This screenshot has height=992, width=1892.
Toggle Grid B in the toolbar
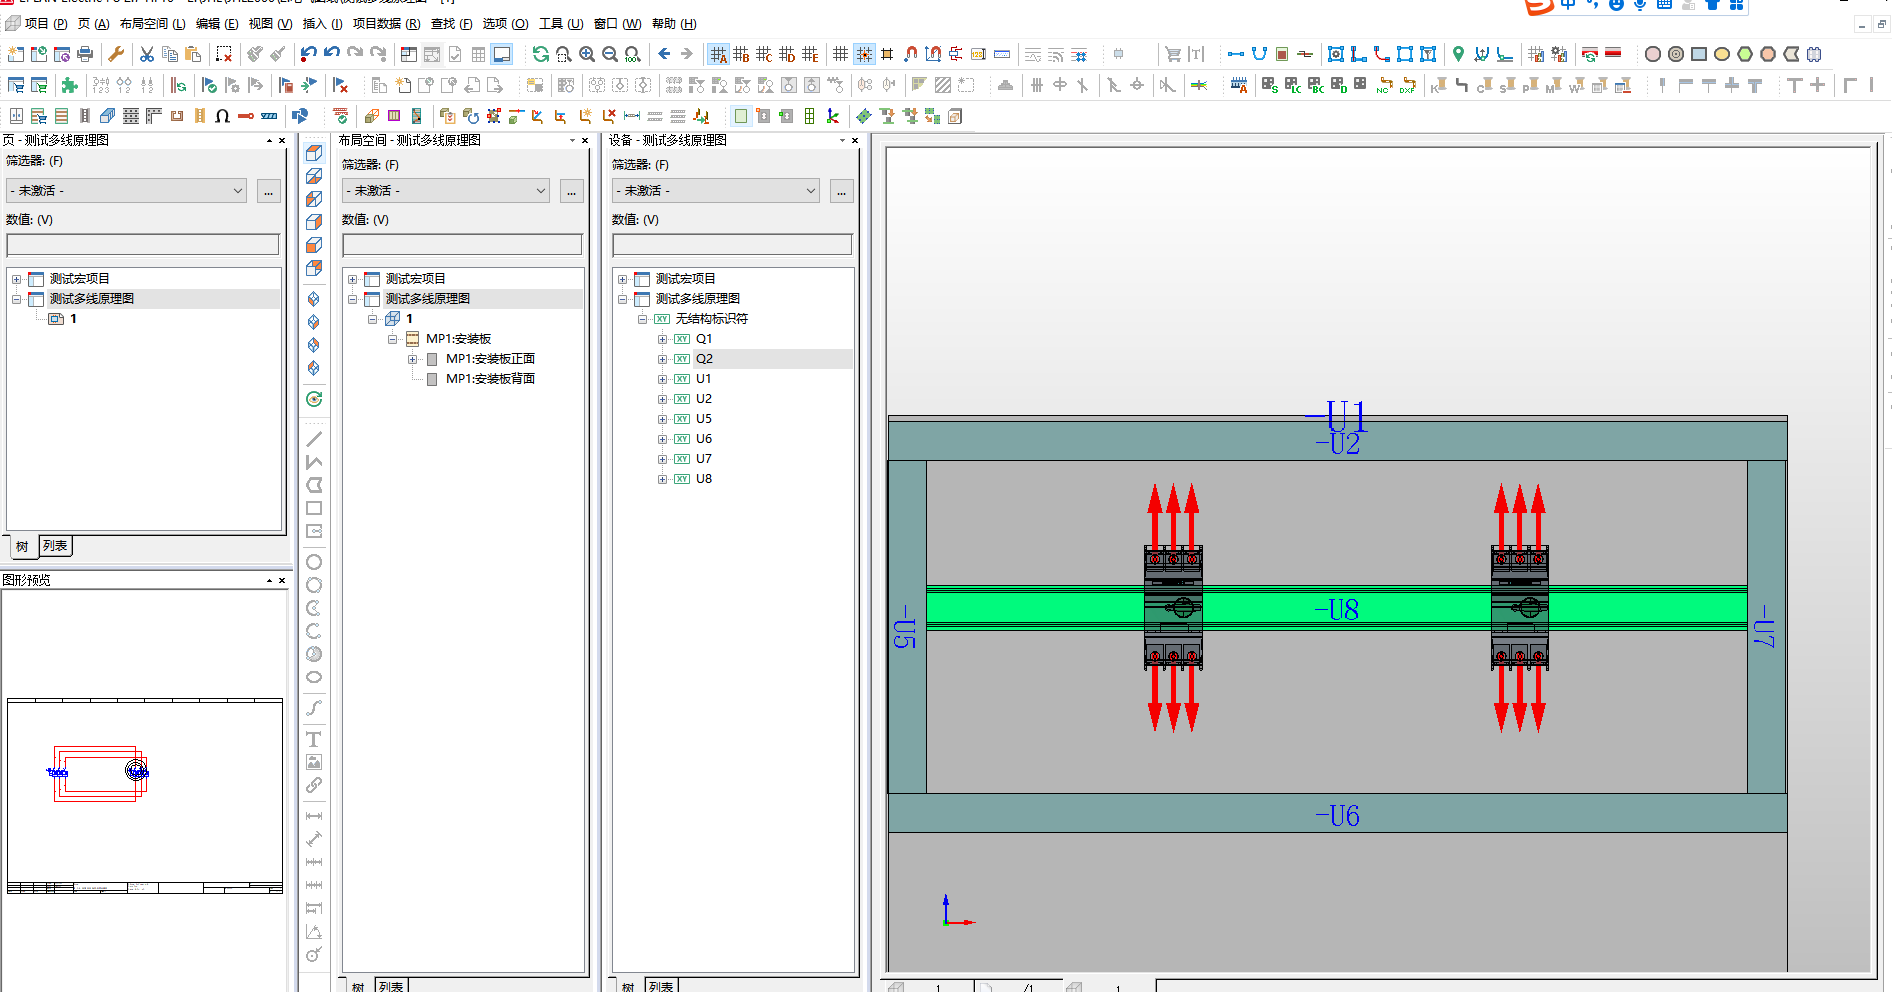coord(741,54)
